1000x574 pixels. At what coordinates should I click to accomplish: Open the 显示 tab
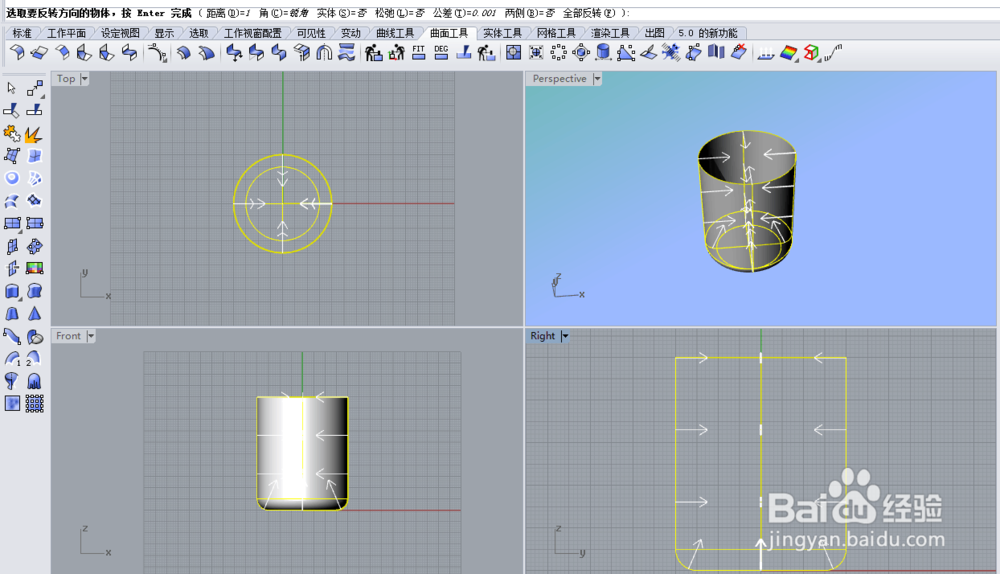pyautogui.click(x=164, y=33)
